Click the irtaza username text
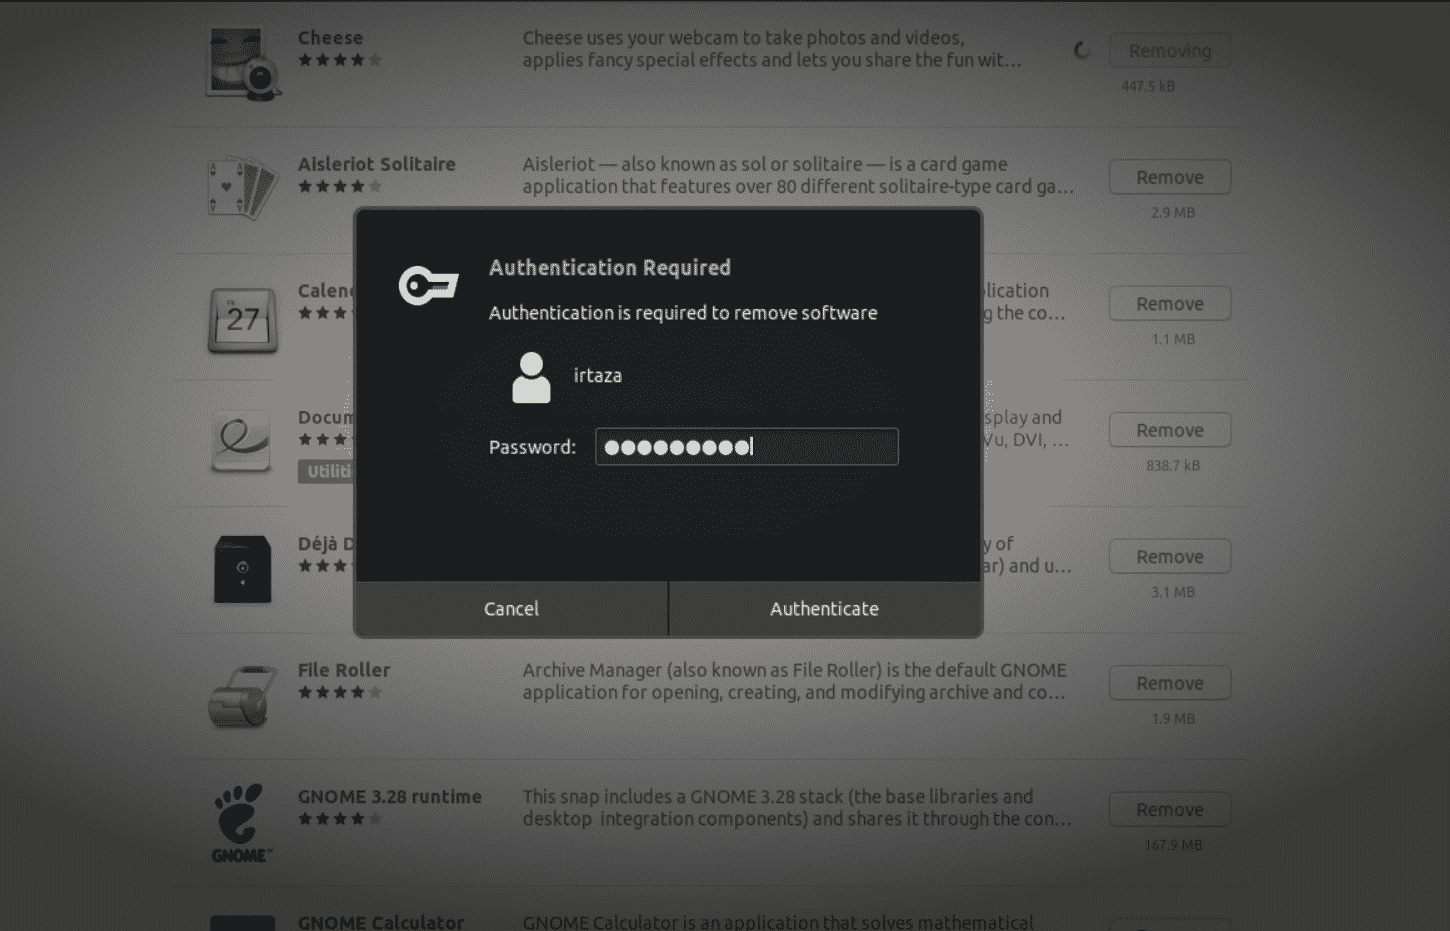The image size is (1450, 931). tap(597, 375)
